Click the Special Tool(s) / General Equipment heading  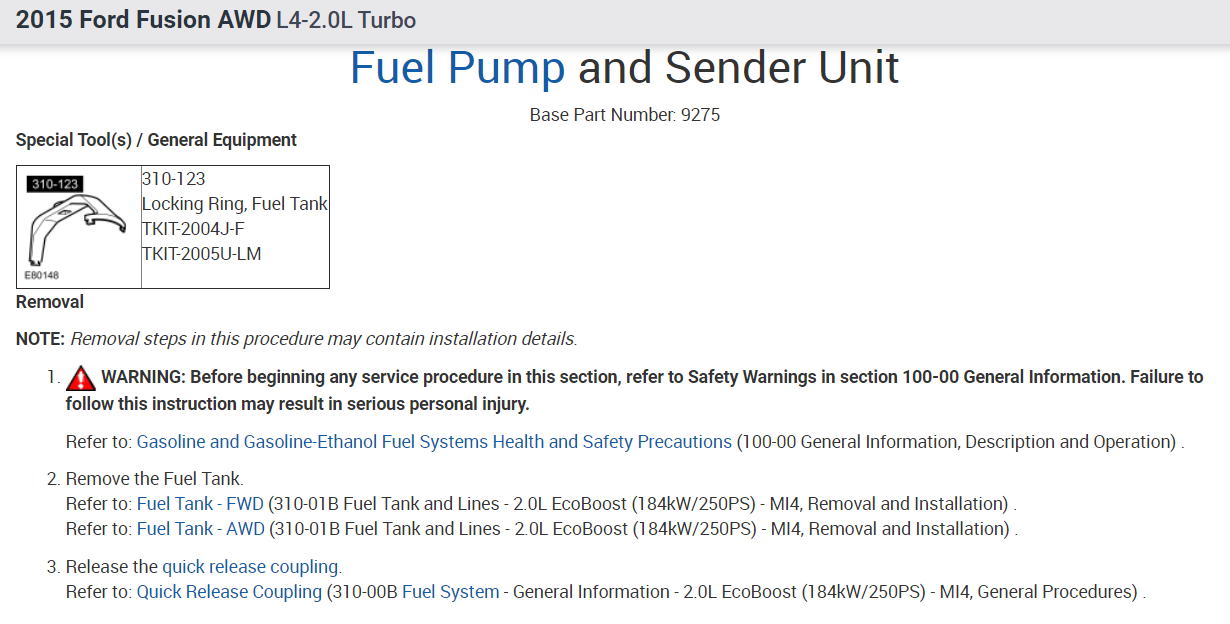[x=156, y=140]
